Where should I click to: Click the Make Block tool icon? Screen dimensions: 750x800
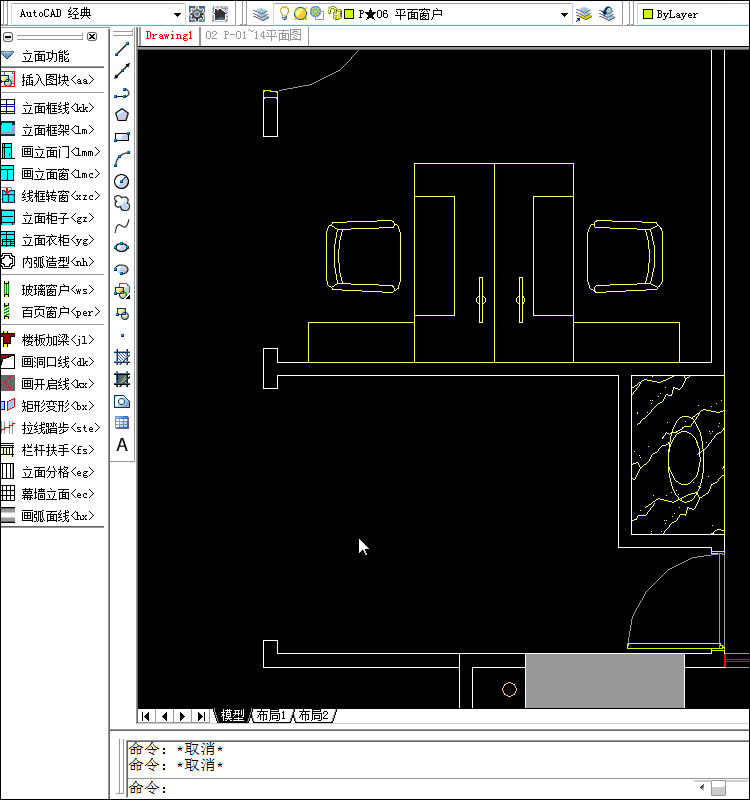122,313
